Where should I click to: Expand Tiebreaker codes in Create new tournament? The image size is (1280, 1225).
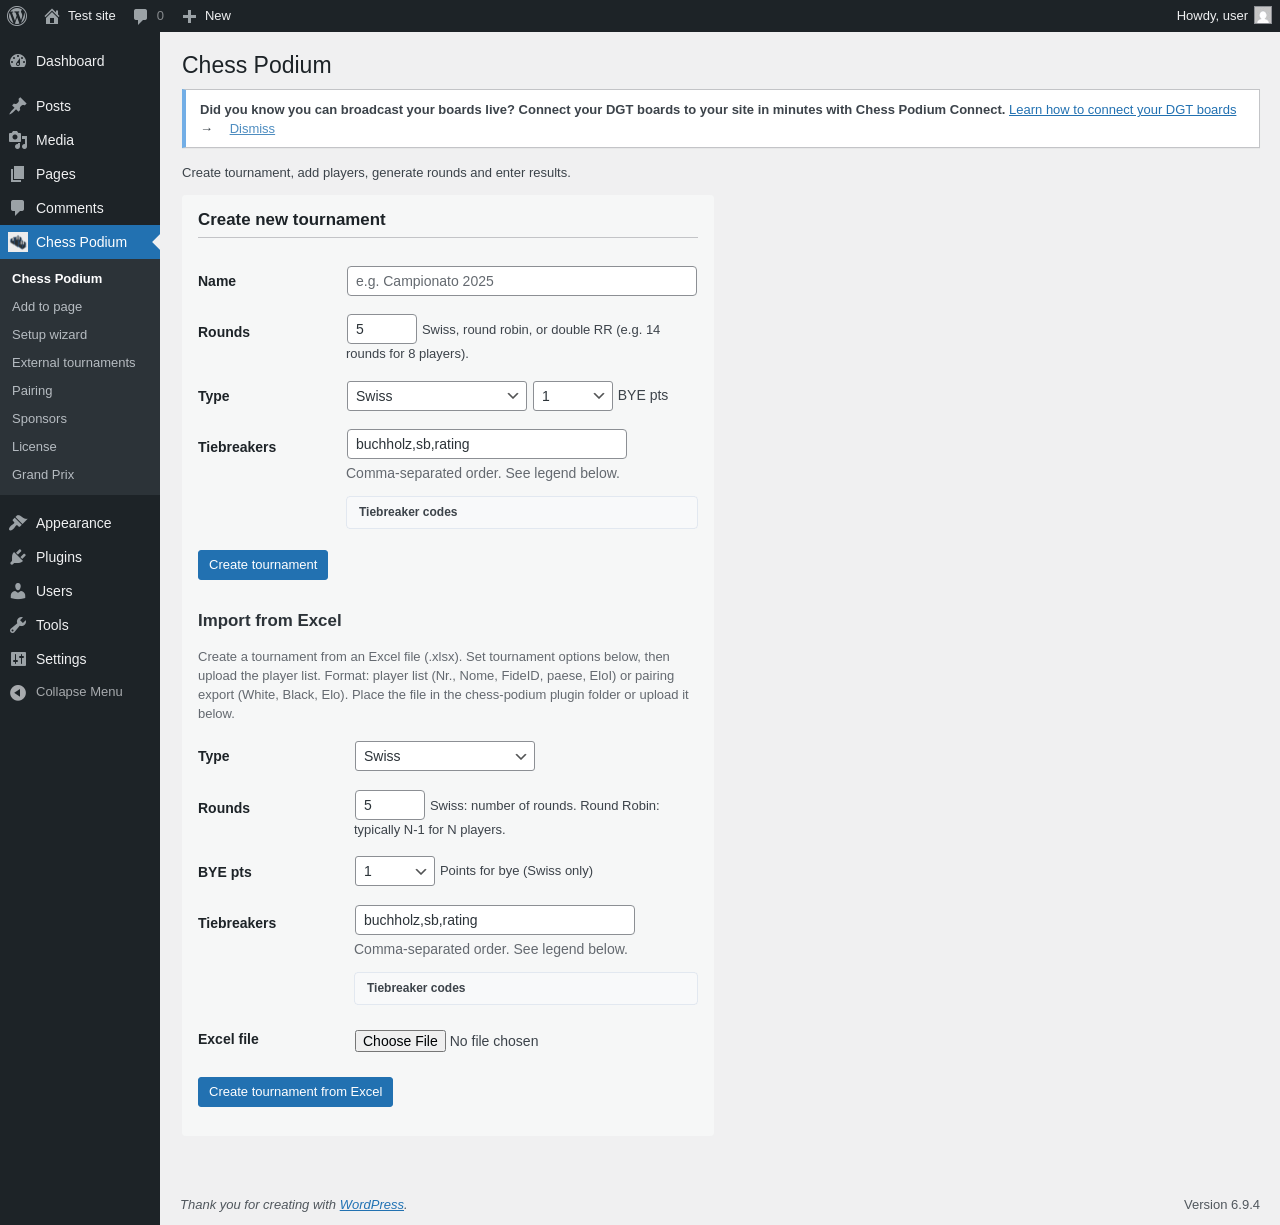coord(522,512)
